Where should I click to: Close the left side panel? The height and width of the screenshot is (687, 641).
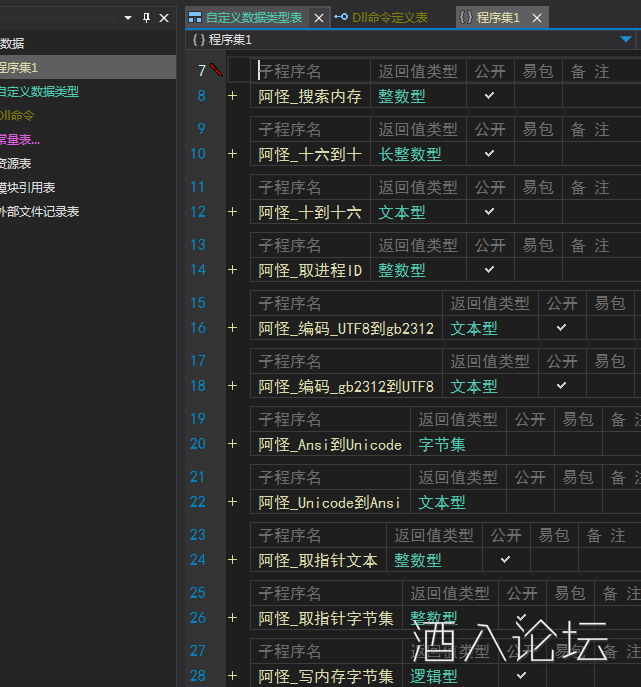[x=165, y=18]
